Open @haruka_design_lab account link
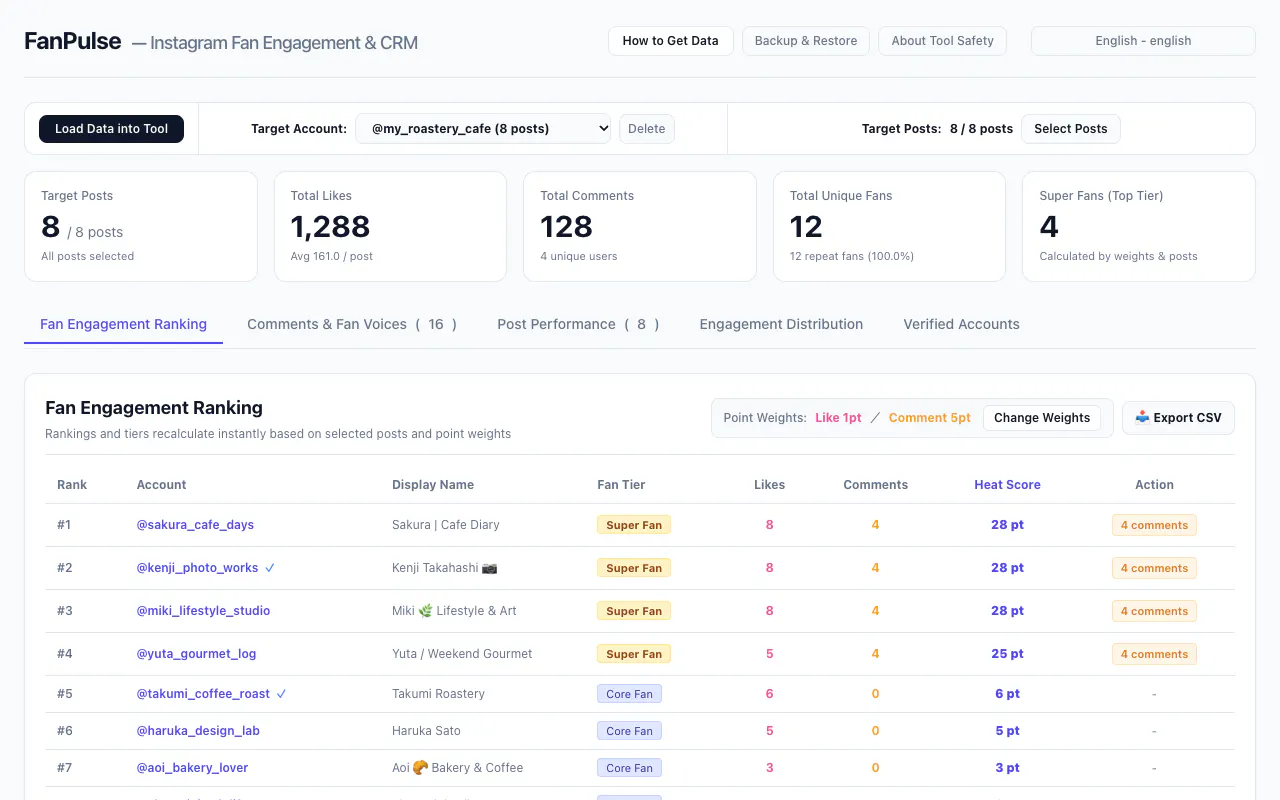The image size is (1280, 800). (x=198, y=731)
